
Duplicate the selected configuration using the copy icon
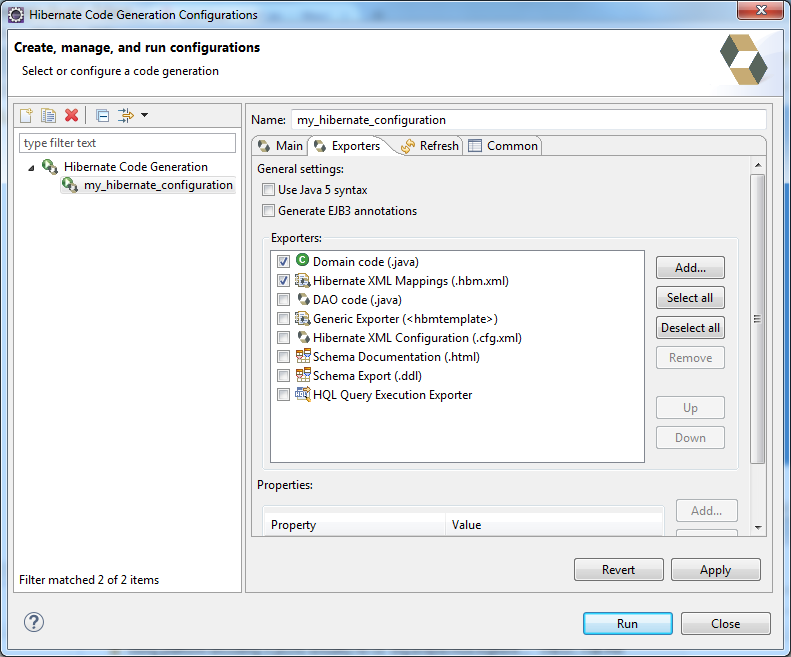[48, 116]
